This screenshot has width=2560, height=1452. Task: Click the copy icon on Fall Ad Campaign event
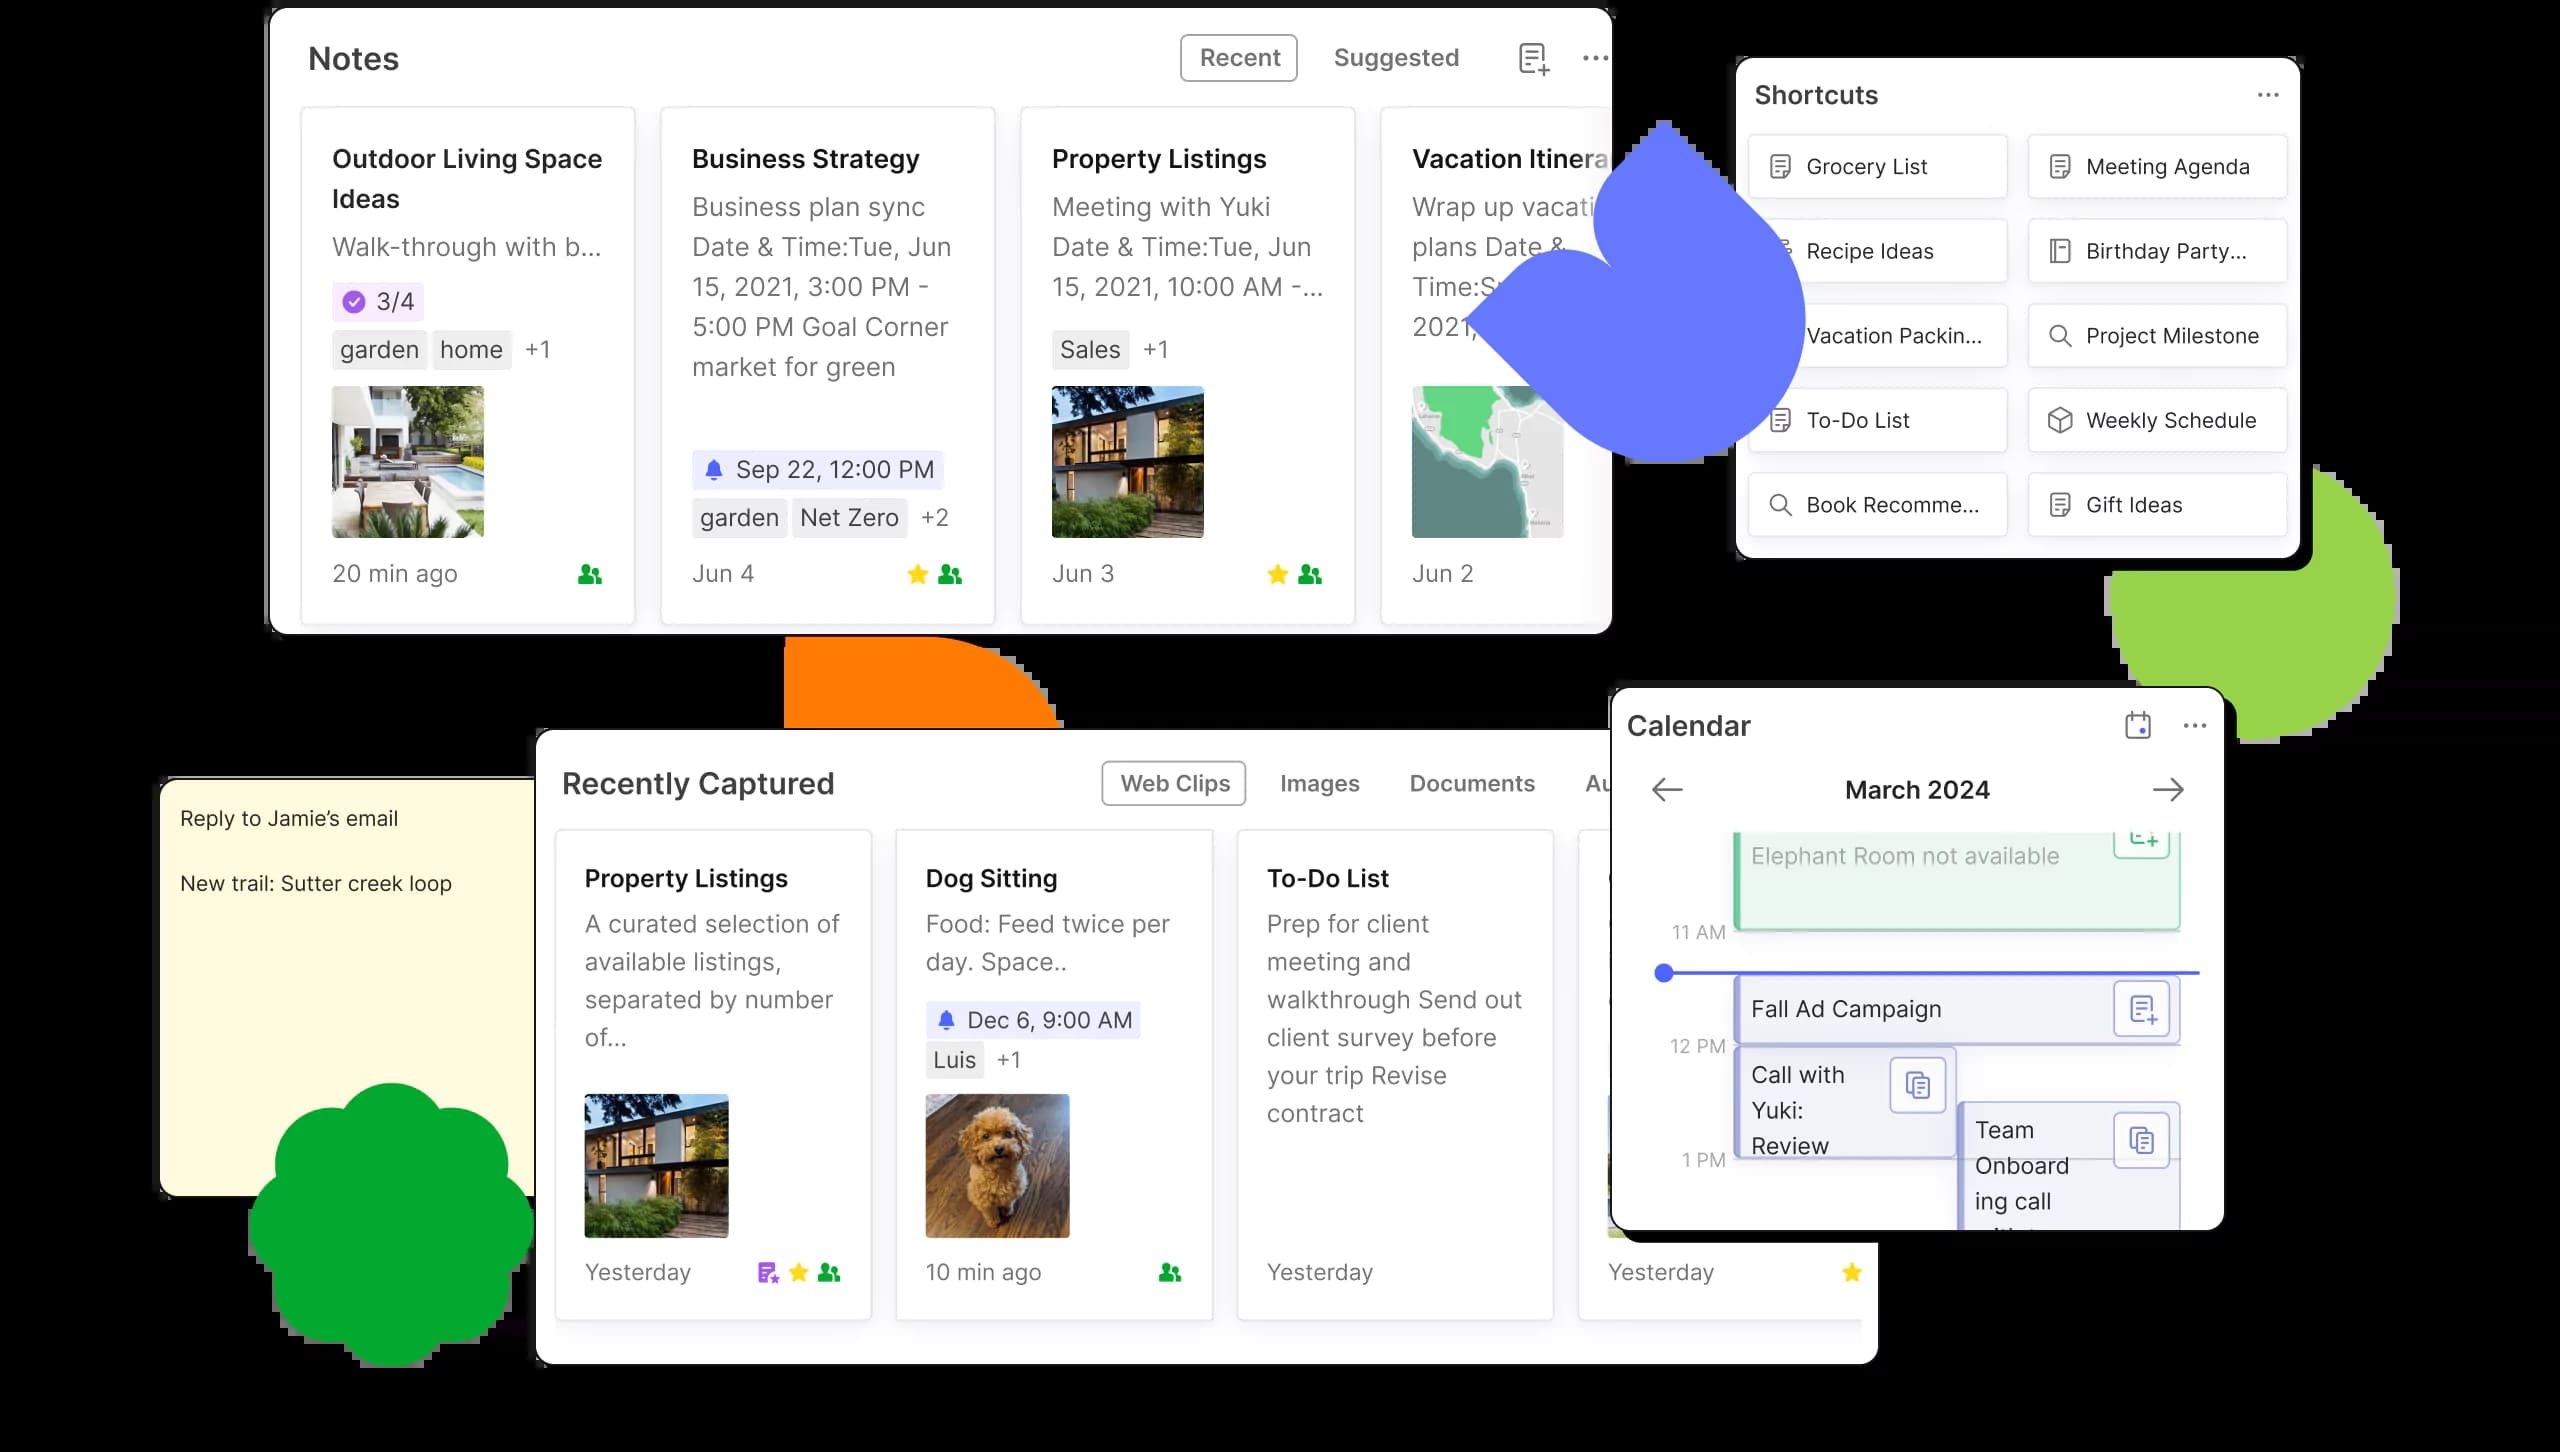click(x=2142, y=1009)
